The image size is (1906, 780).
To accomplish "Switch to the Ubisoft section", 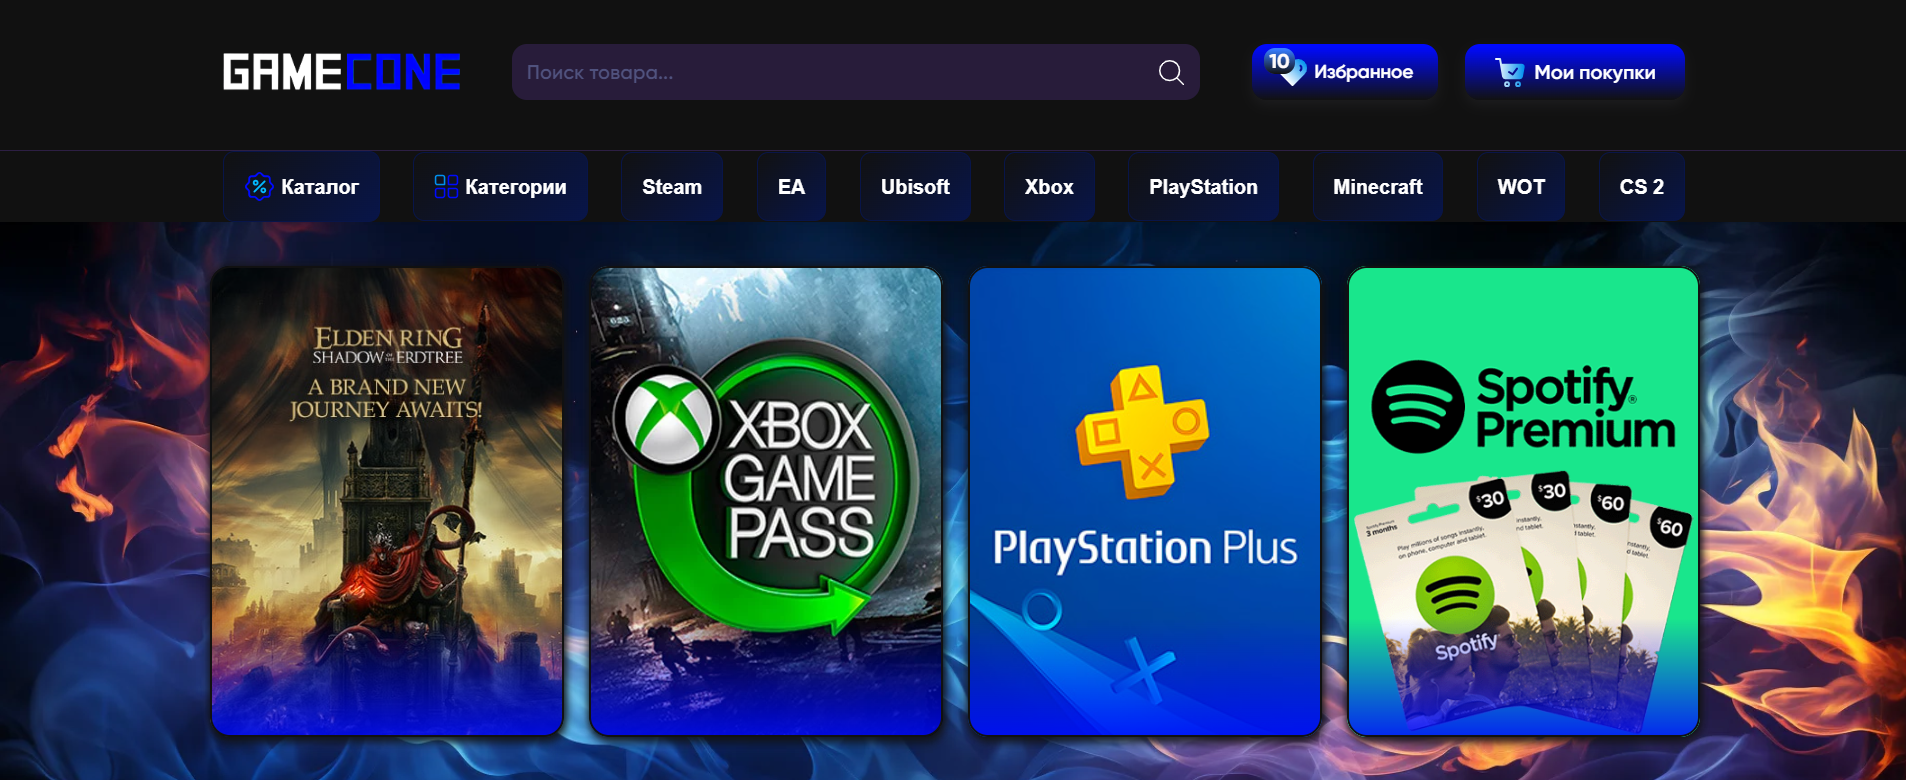I will pos(915,187).
